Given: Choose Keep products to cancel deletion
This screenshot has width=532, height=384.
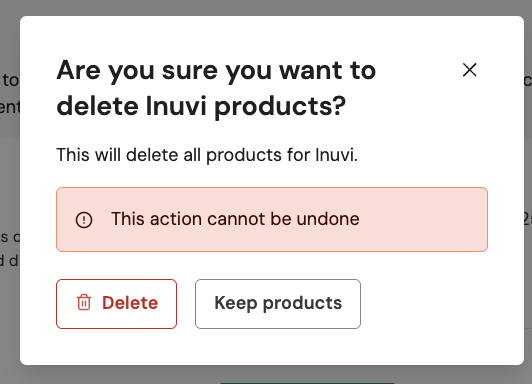Looking at the screenshot, I should click(x=278, y=304).
